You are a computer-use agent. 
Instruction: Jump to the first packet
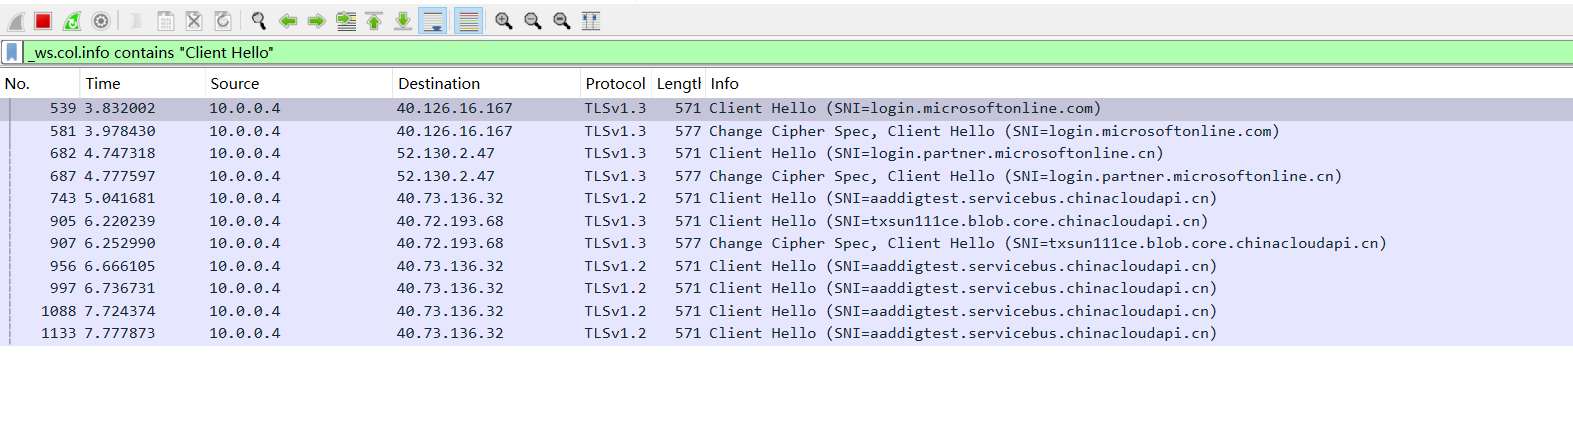pos(374,21)
